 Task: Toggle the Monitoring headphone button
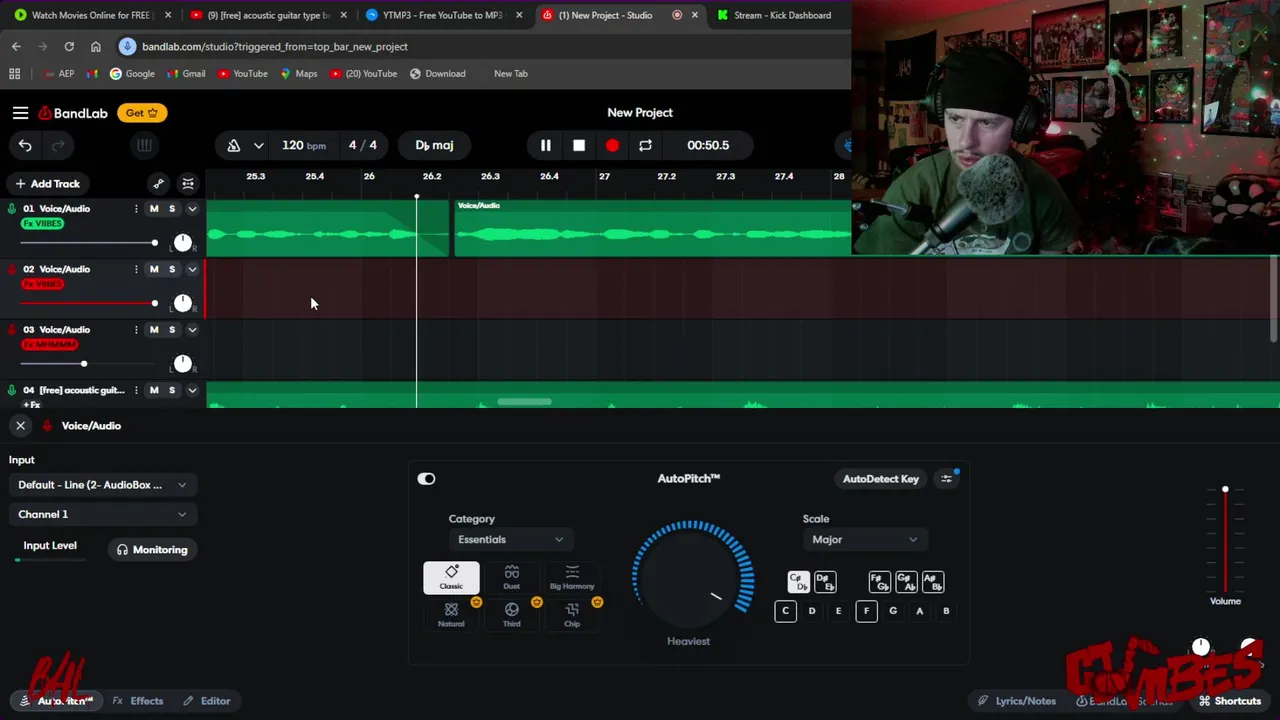(x=152, y=550)
